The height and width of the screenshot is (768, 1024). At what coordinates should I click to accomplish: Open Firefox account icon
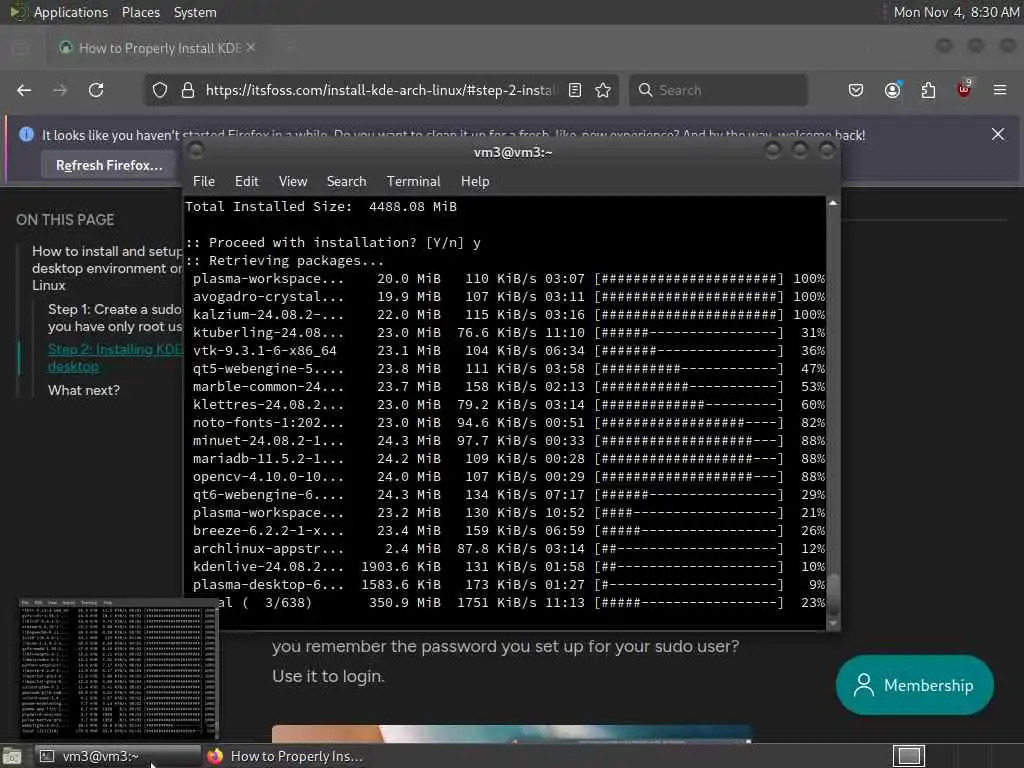(893, 90)
